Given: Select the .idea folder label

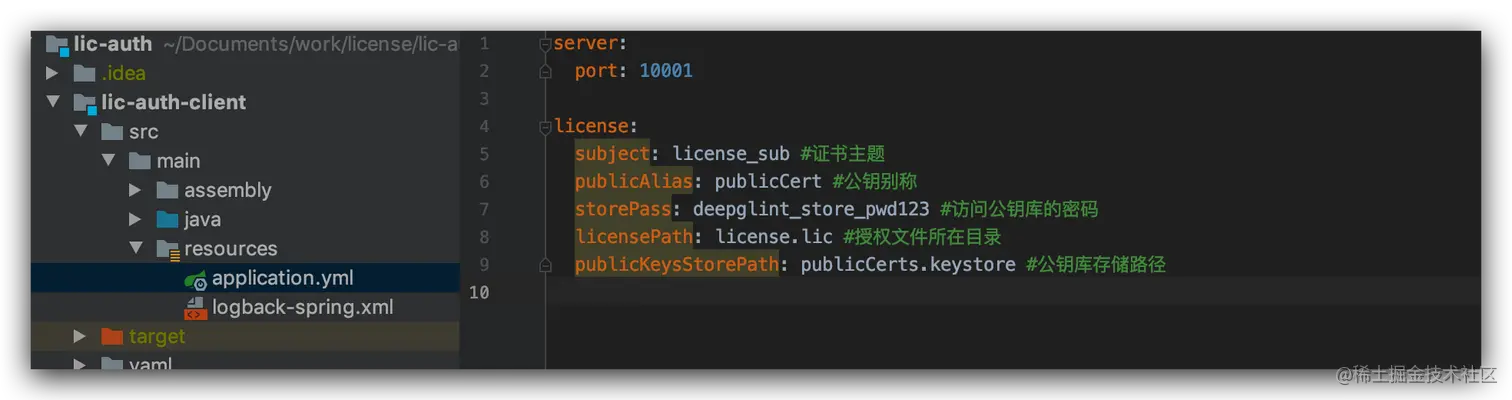Looking at the screenshot, I should 123,73.
